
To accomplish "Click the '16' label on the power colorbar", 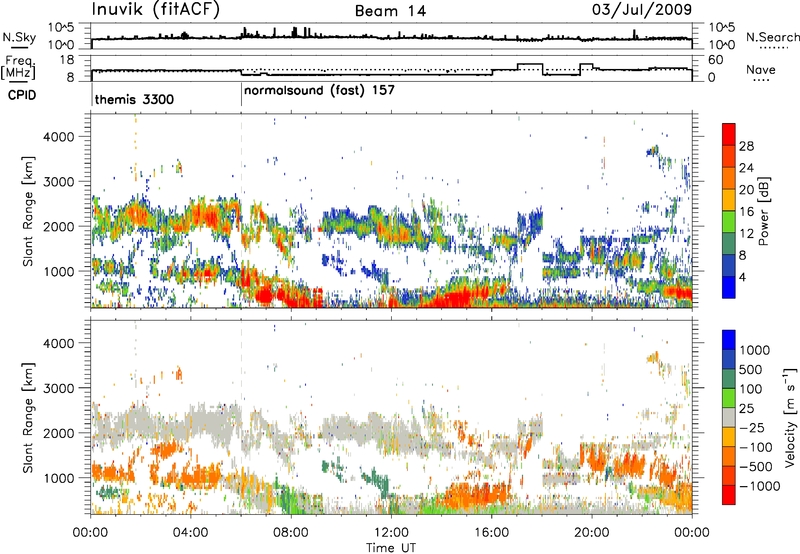I will pyautogui.click(x=746, y=212).
